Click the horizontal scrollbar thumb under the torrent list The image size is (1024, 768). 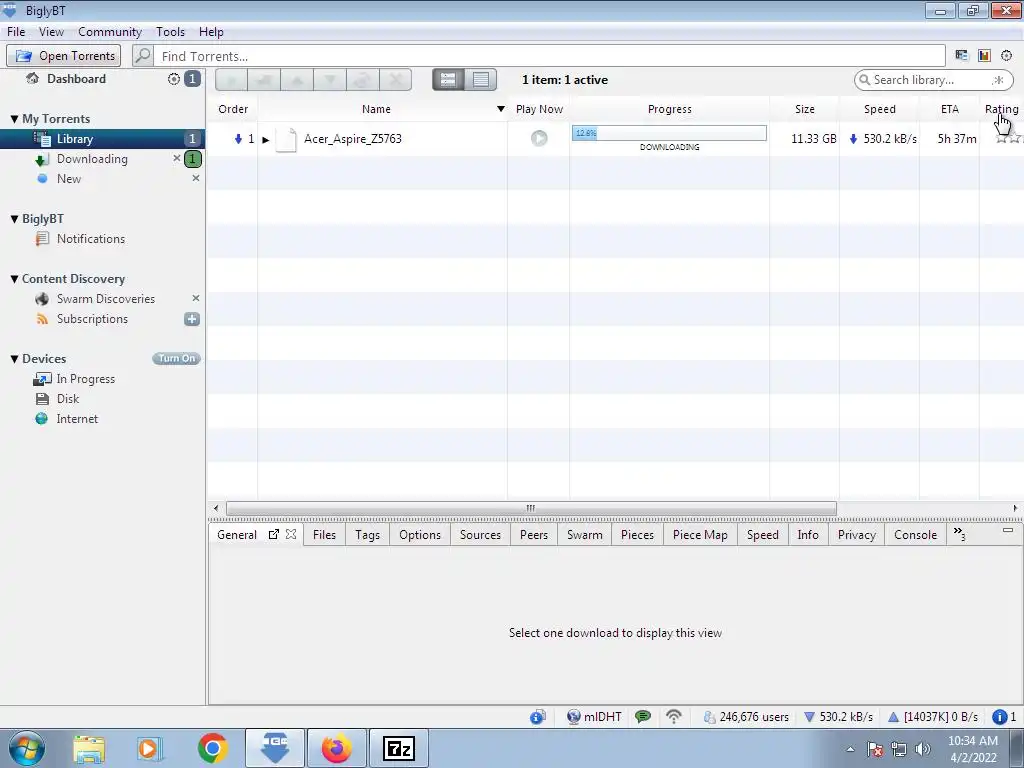pos(531,508)
